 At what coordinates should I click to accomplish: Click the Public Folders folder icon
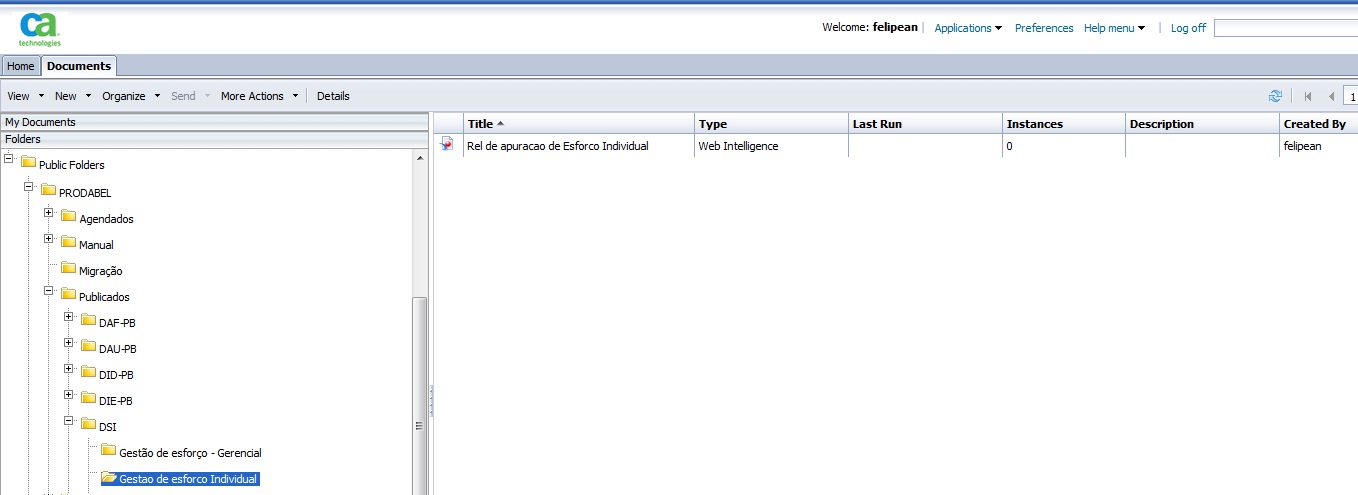(x=28, y=163)
